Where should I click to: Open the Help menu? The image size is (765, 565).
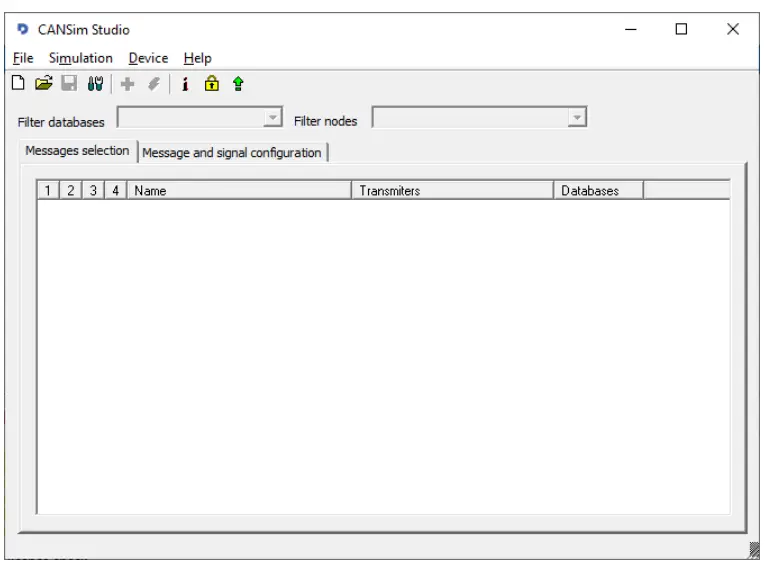coord(198,59)
